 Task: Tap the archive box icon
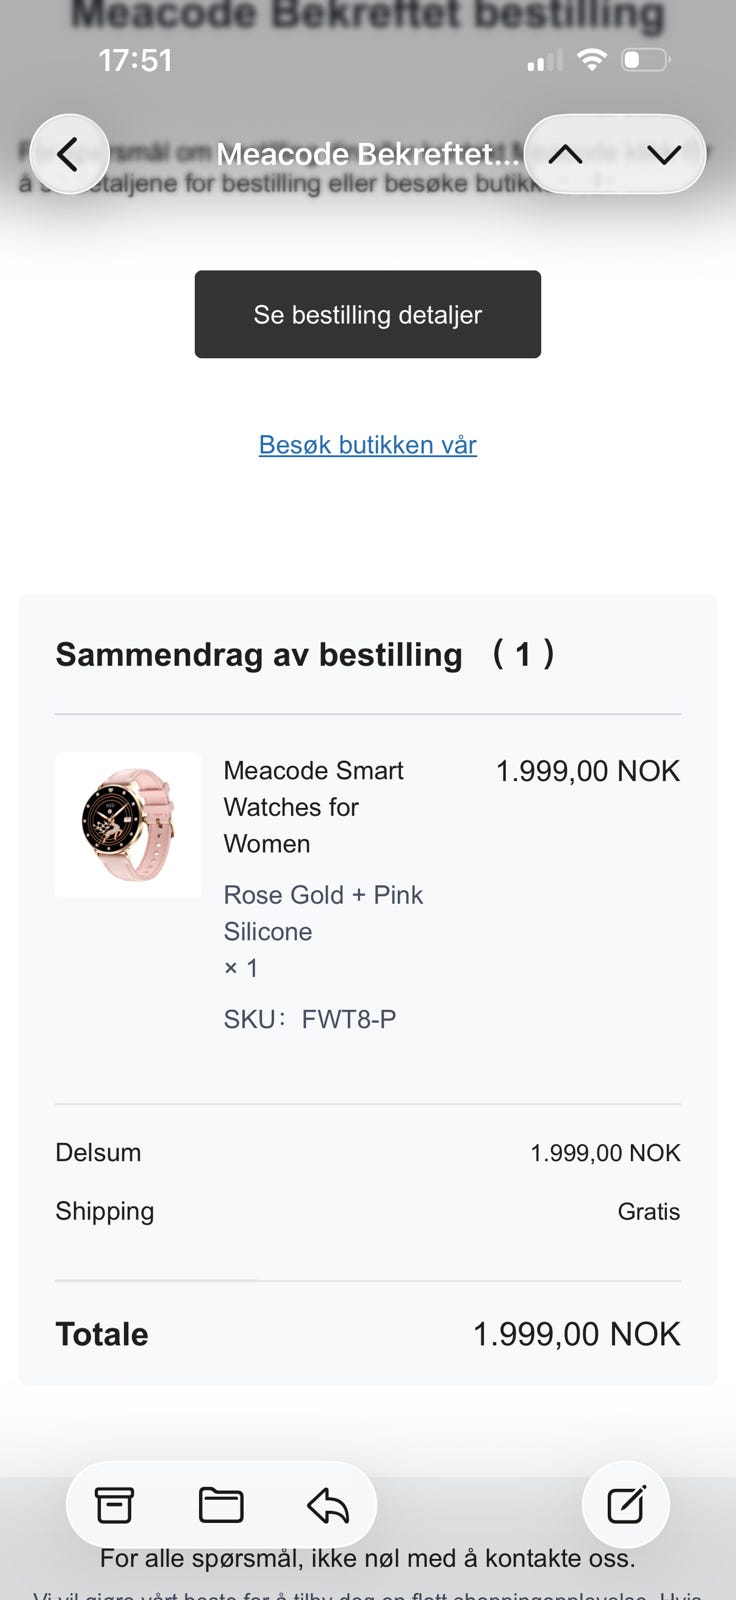pos(114,1504)
